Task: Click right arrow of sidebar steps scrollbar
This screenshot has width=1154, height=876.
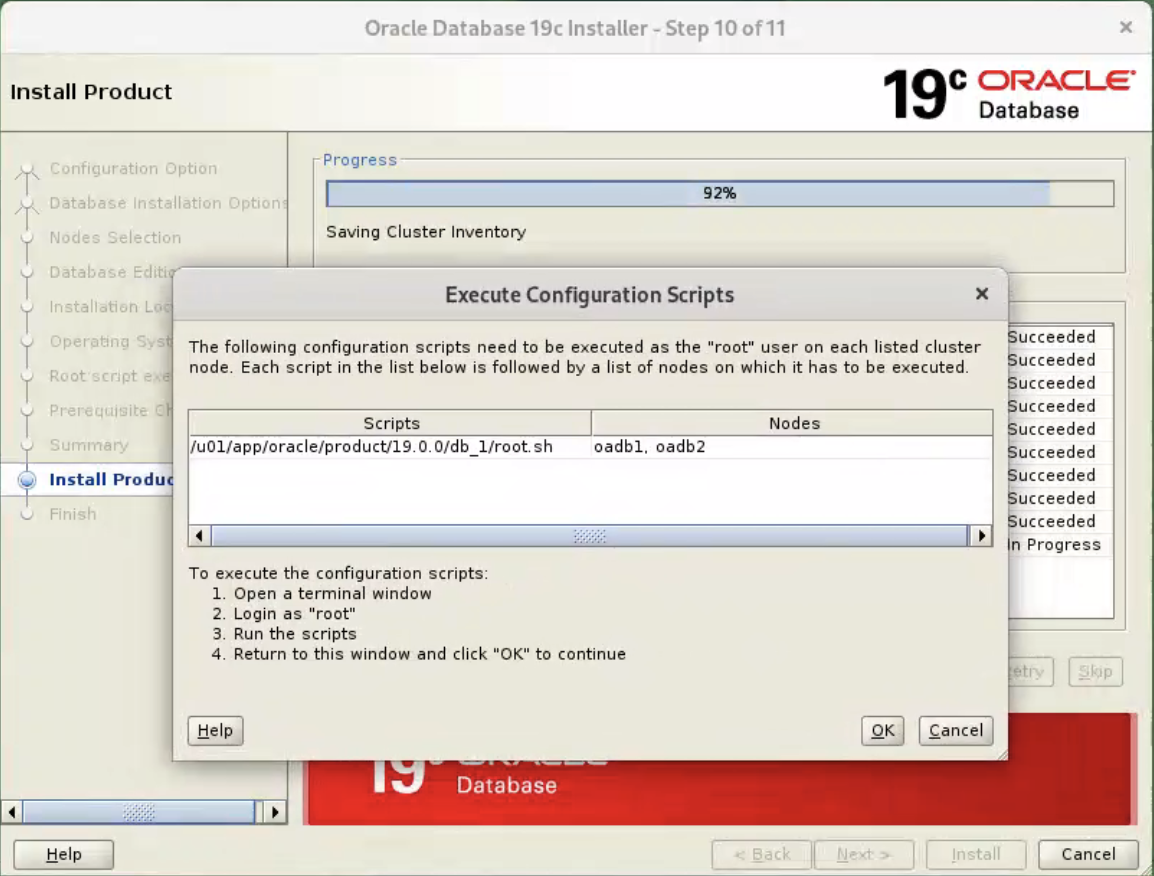Action: [x=275, y=812]
